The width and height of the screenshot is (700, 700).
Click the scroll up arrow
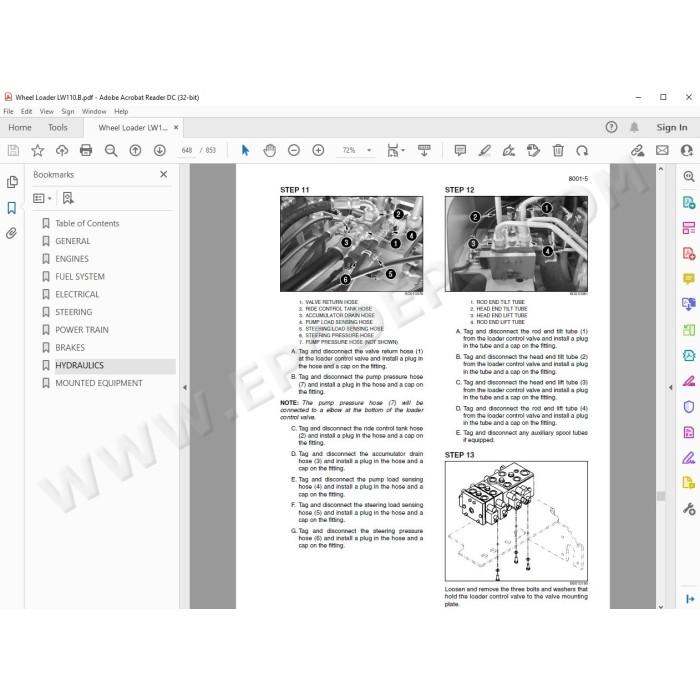tap(661, 169)
